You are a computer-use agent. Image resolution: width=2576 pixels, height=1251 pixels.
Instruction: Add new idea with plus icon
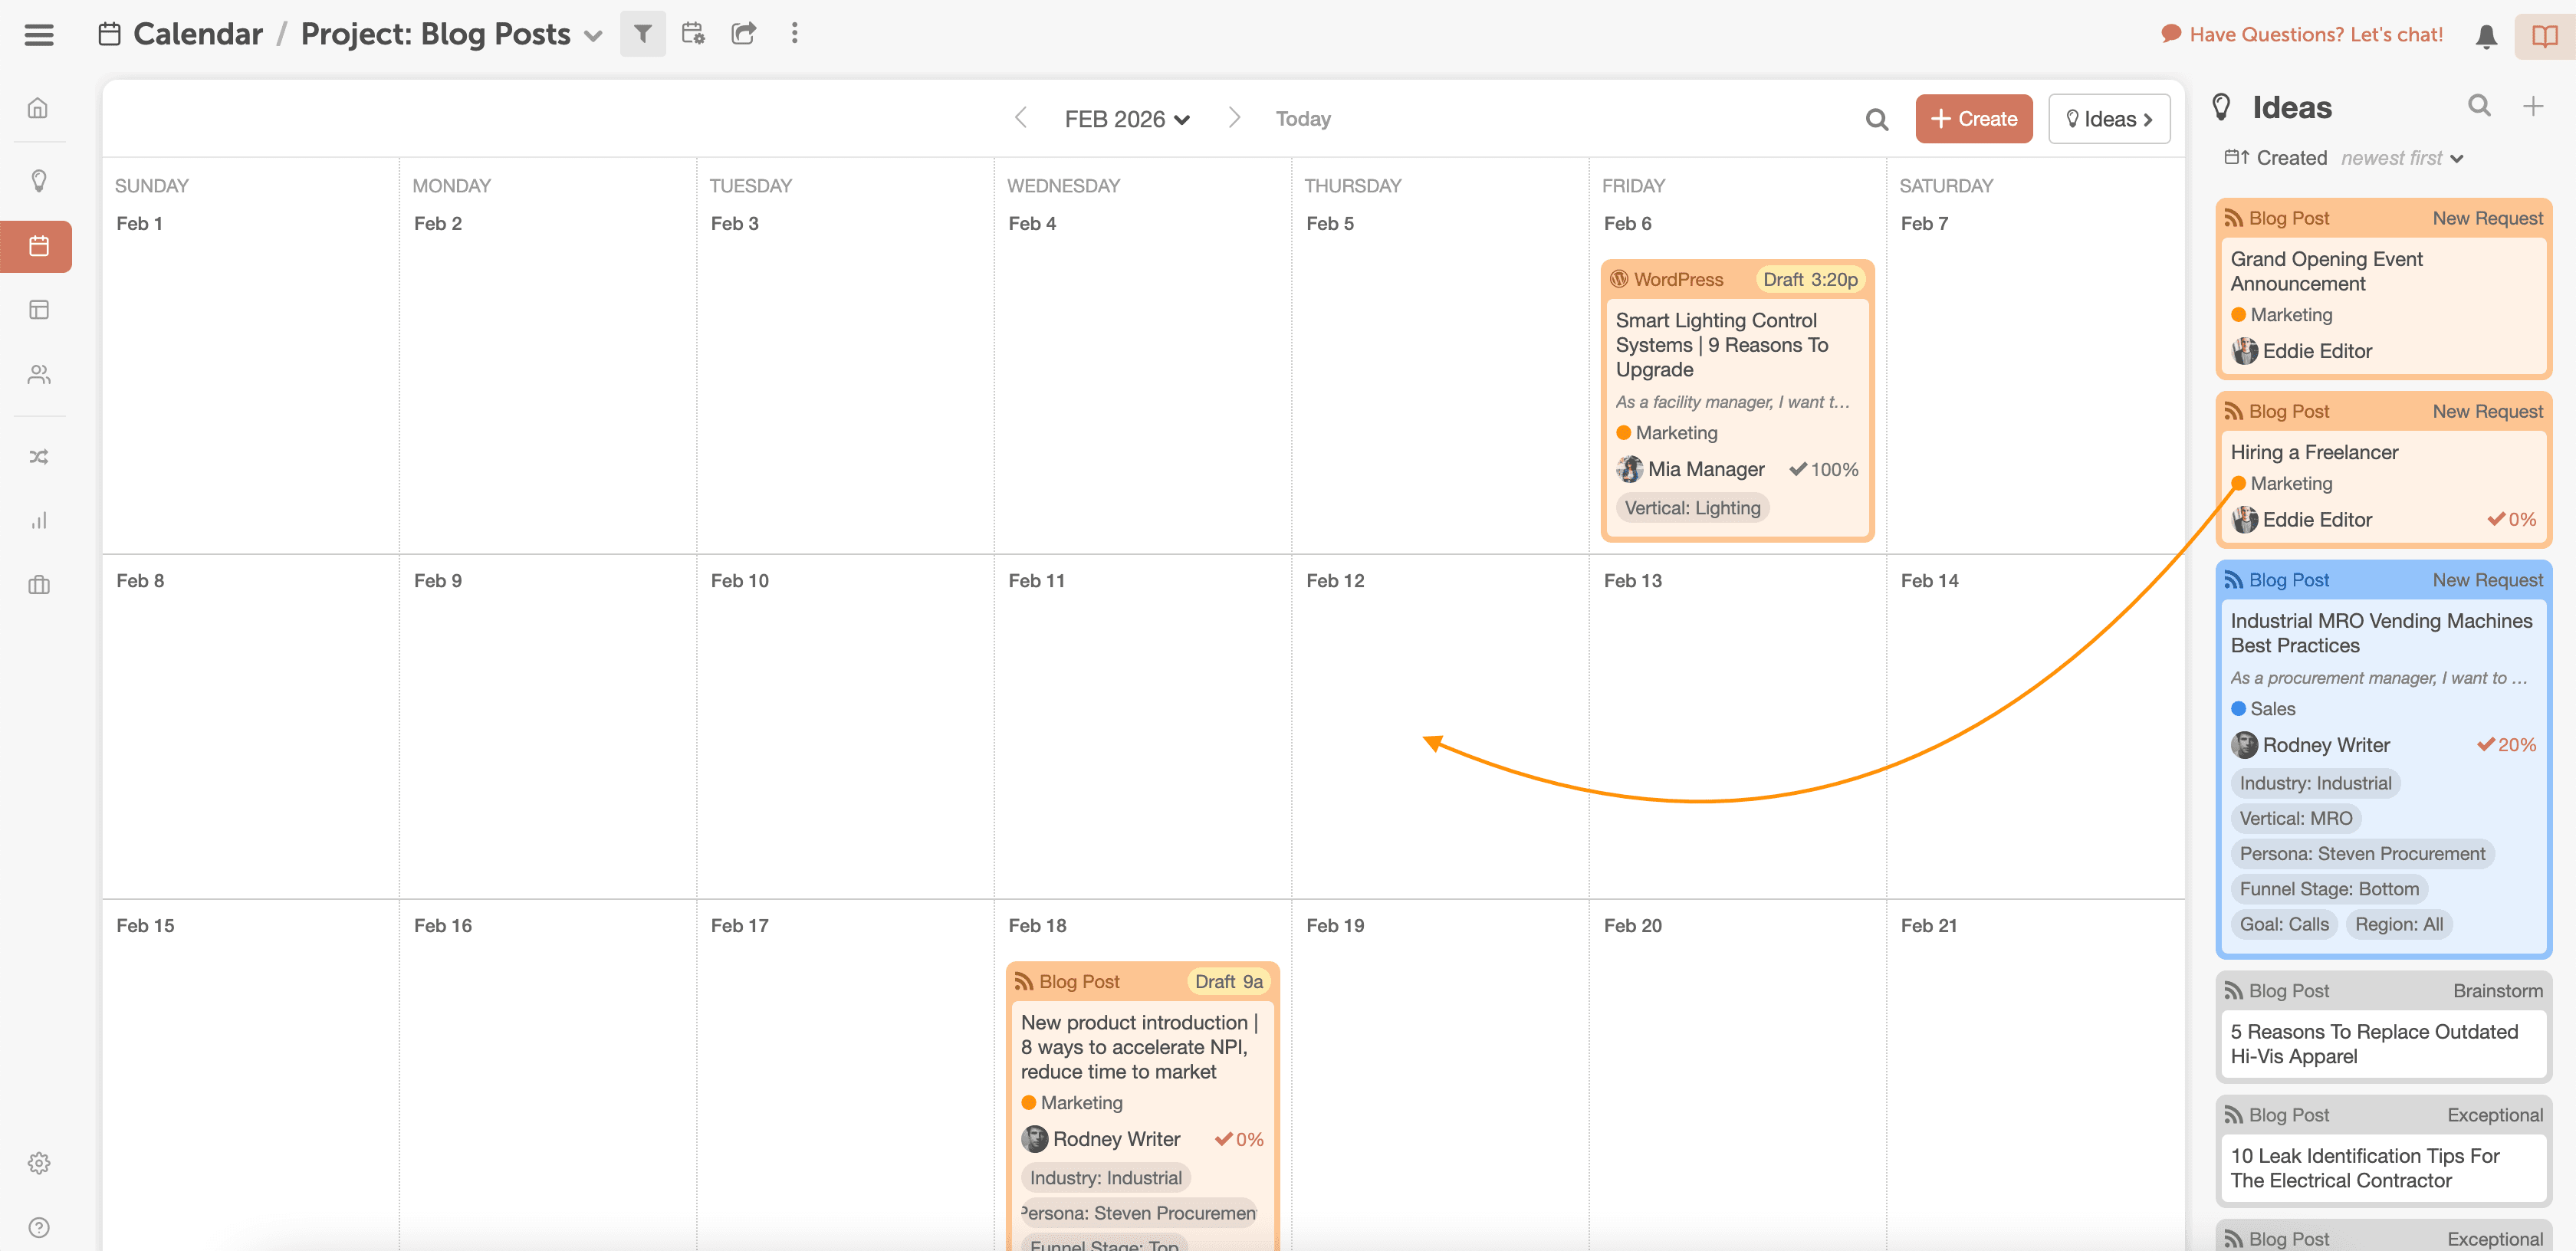[2532, 106]
